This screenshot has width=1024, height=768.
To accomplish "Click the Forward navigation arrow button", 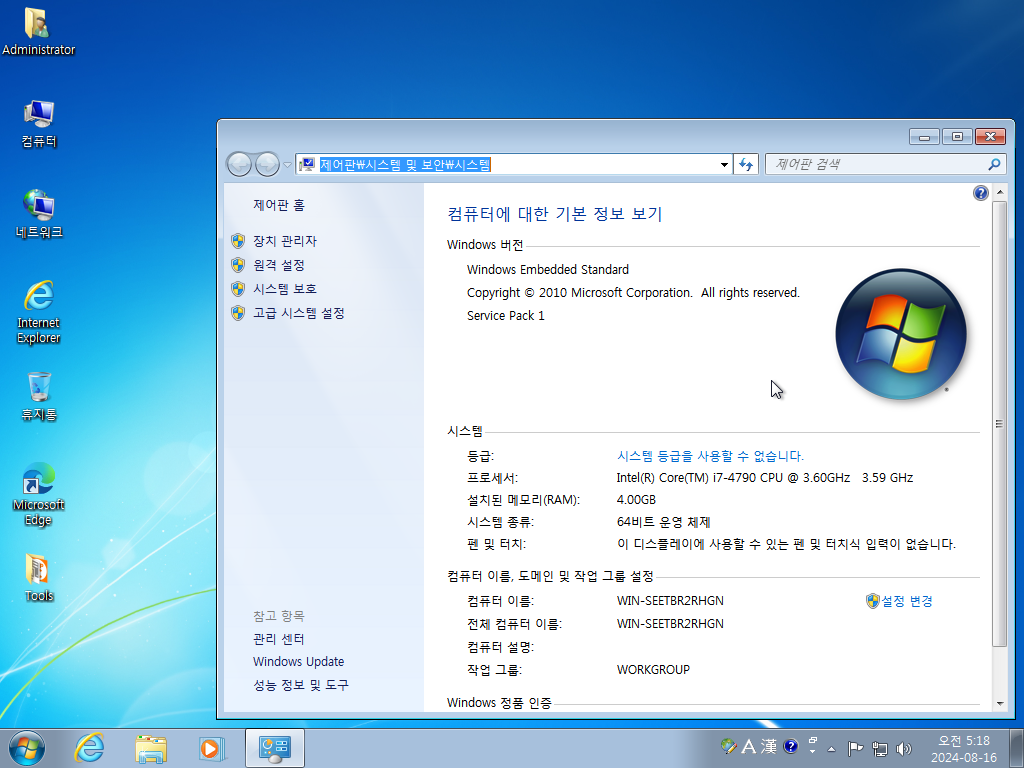I will [267, 165].
